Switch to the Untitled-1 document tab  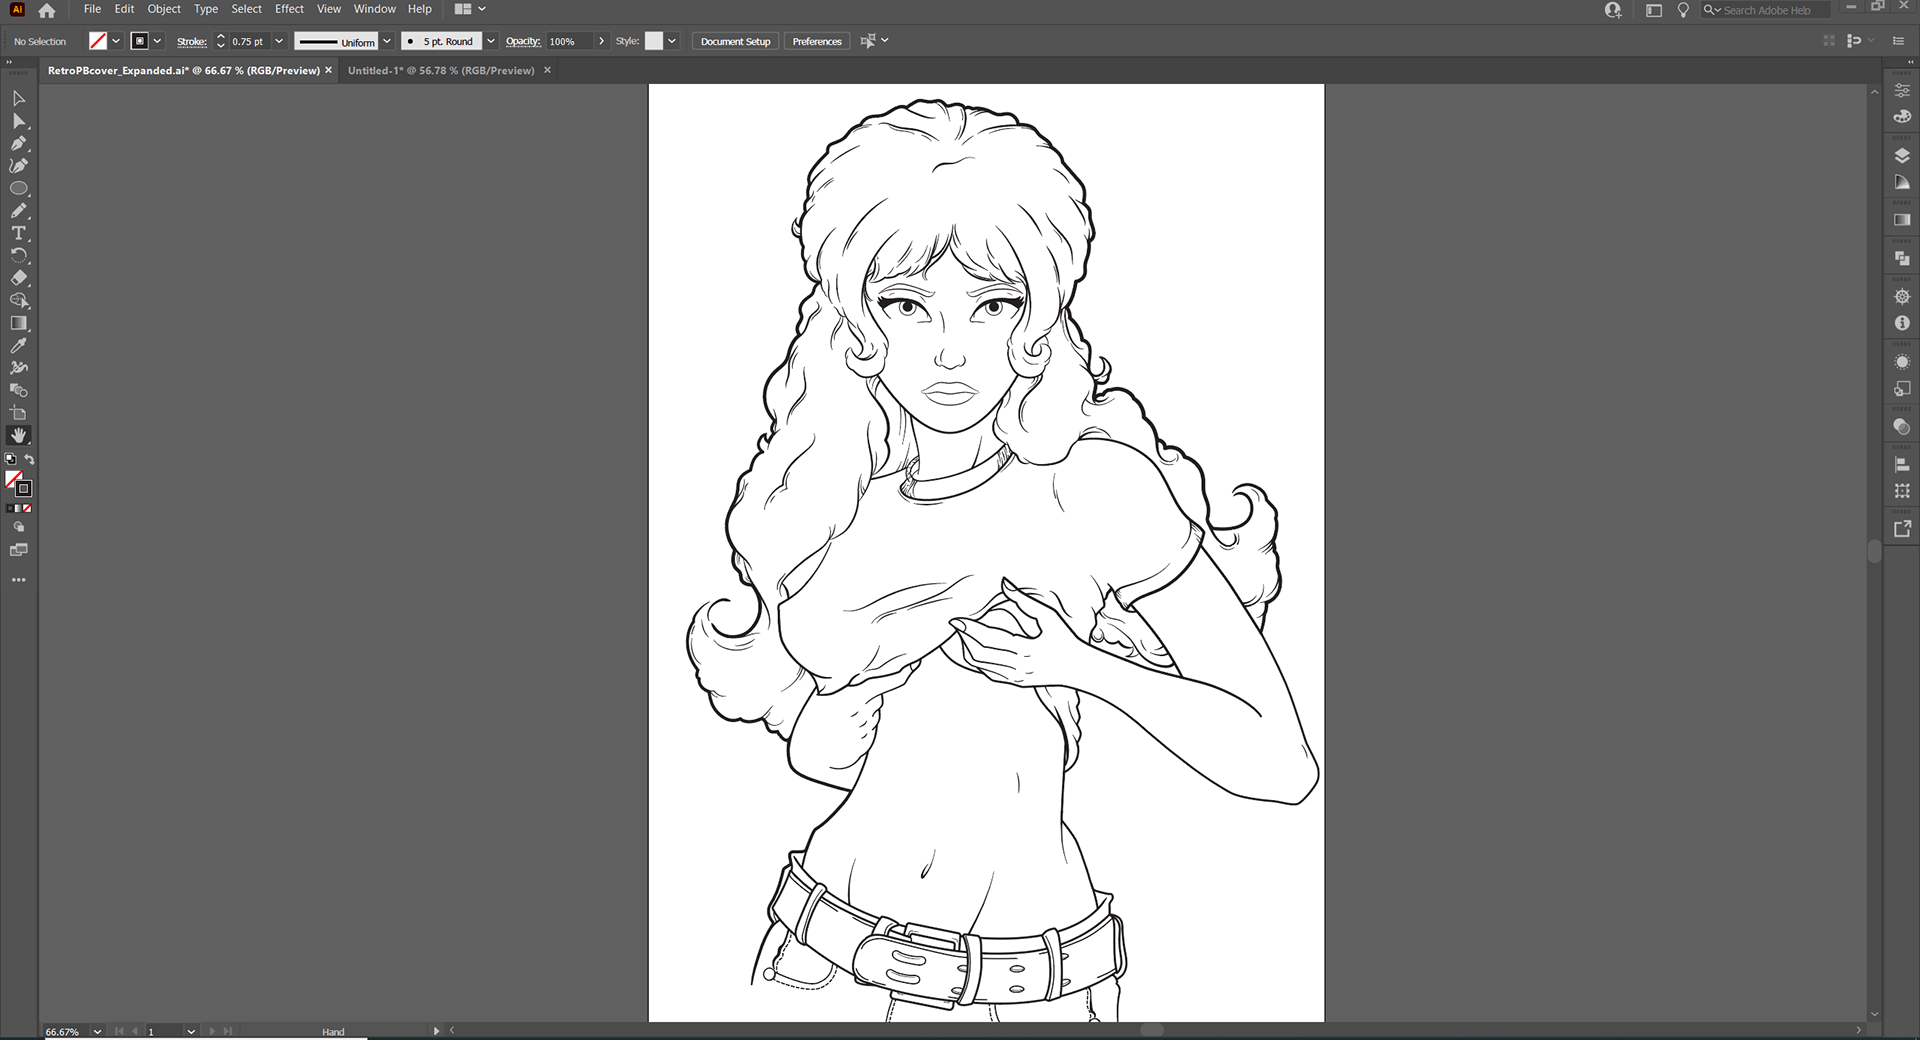coord(441,70)
